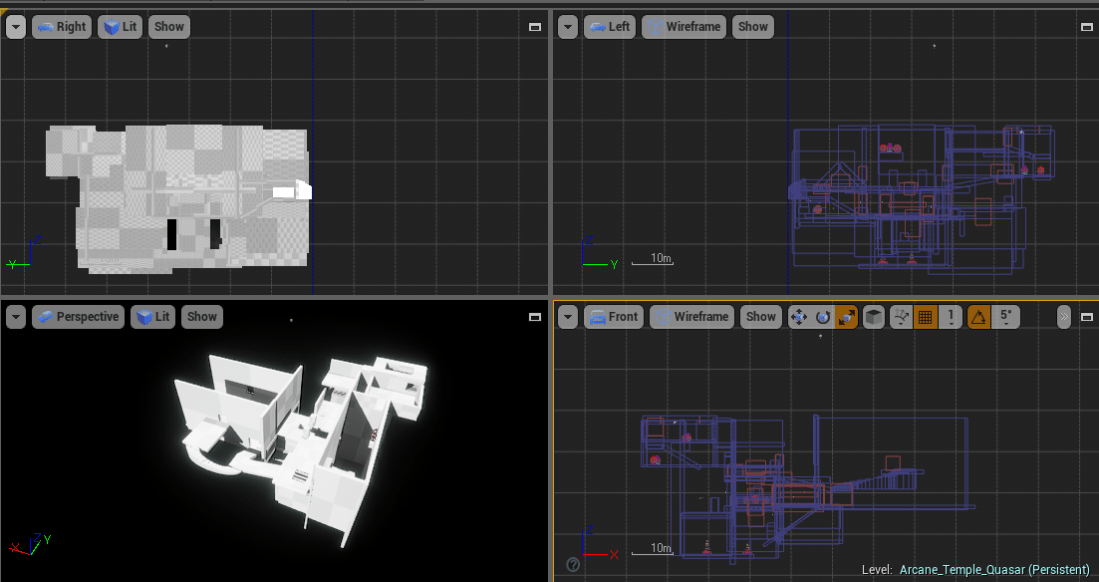Viewport: 1099px width, 582px height.
Task: Click the Show button in Perspective viewport
Action: [x=202, y=316]
